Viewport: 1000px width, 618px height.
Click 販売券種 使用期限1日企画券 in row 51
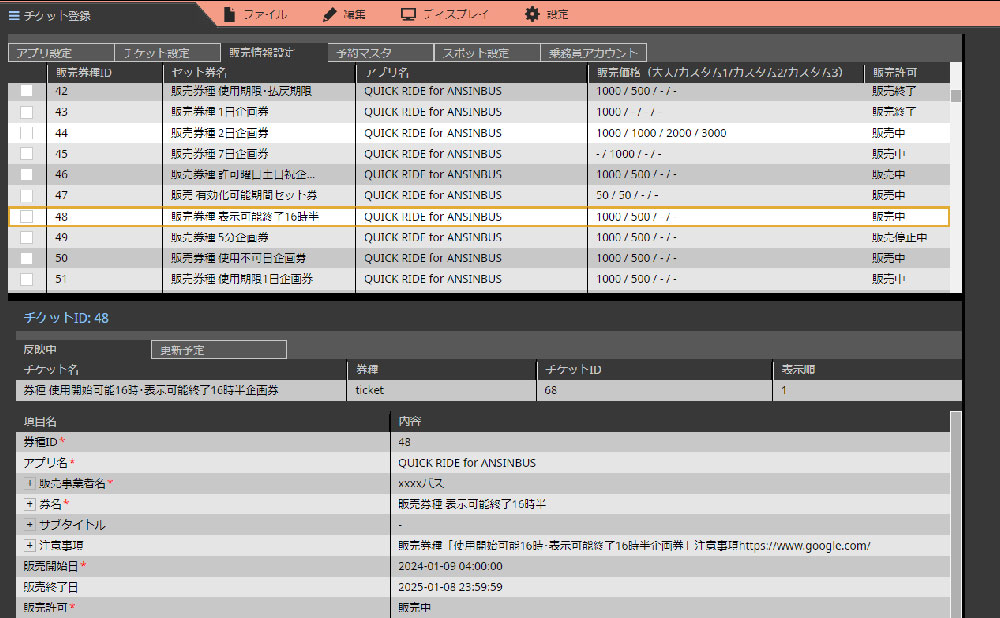[x=242, y=279]
